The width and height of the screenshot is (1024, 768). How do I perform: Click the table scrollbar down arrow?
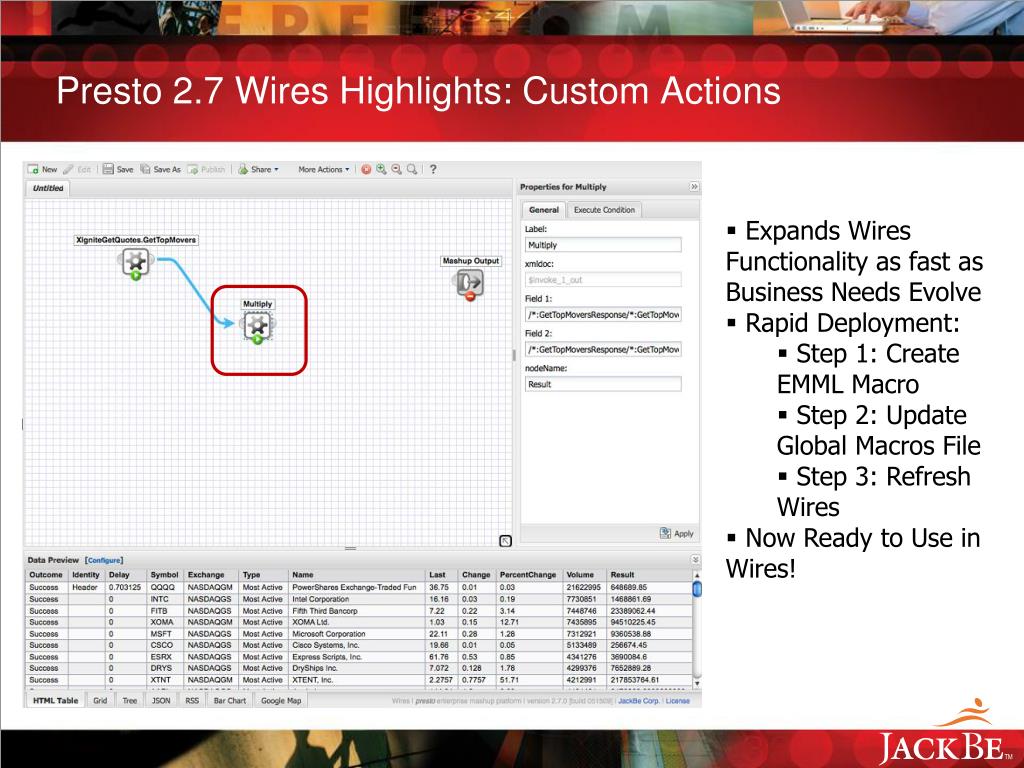tap(697, 683)
